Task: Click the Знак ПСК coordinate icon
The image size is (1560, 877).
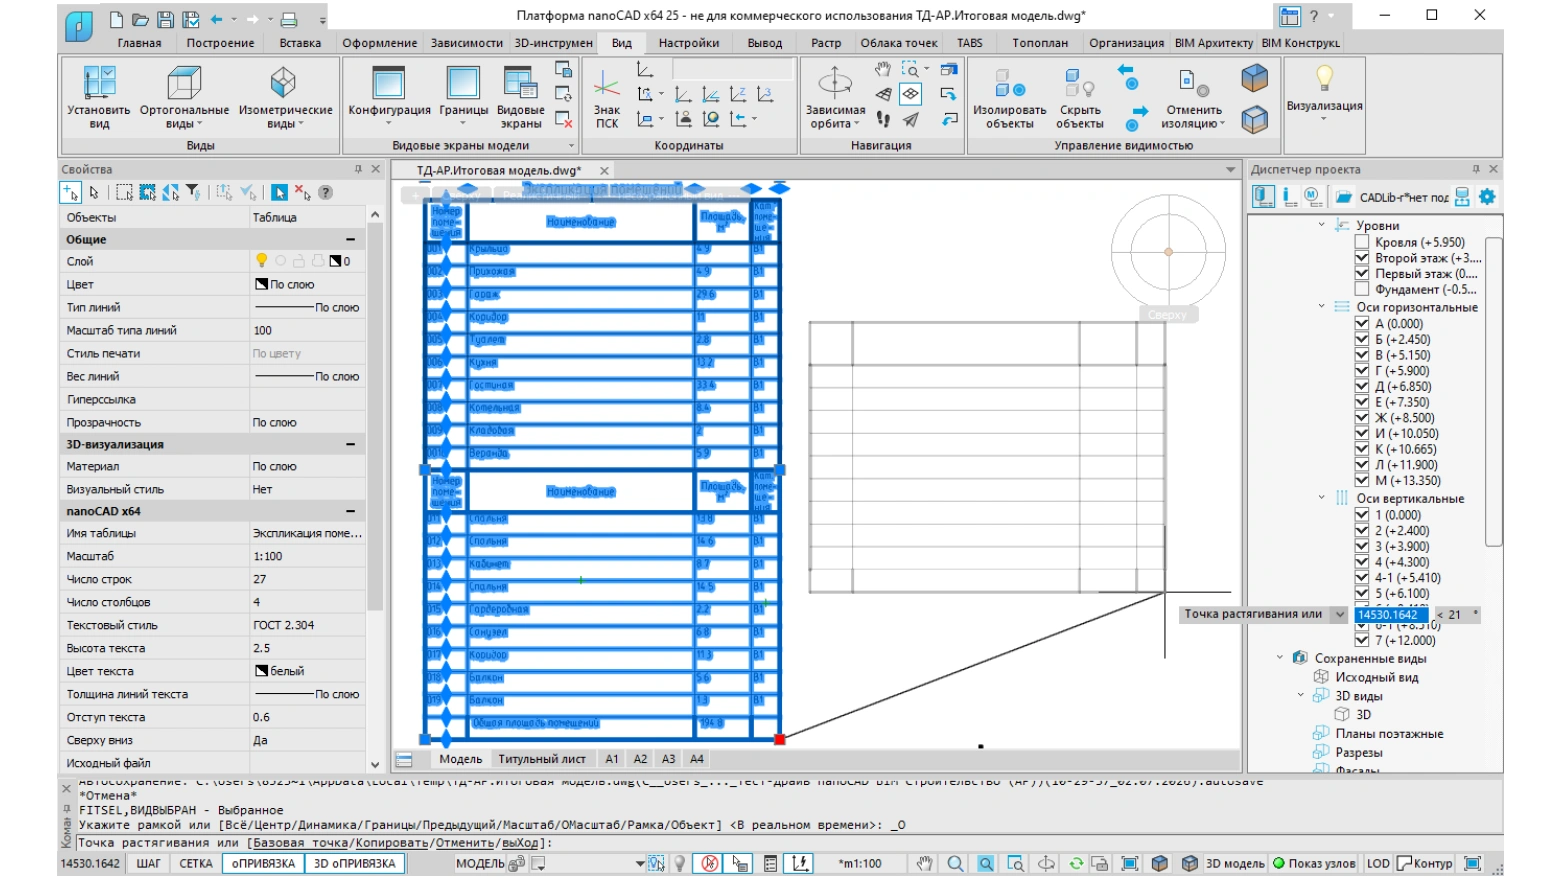Action: (607, 85)
